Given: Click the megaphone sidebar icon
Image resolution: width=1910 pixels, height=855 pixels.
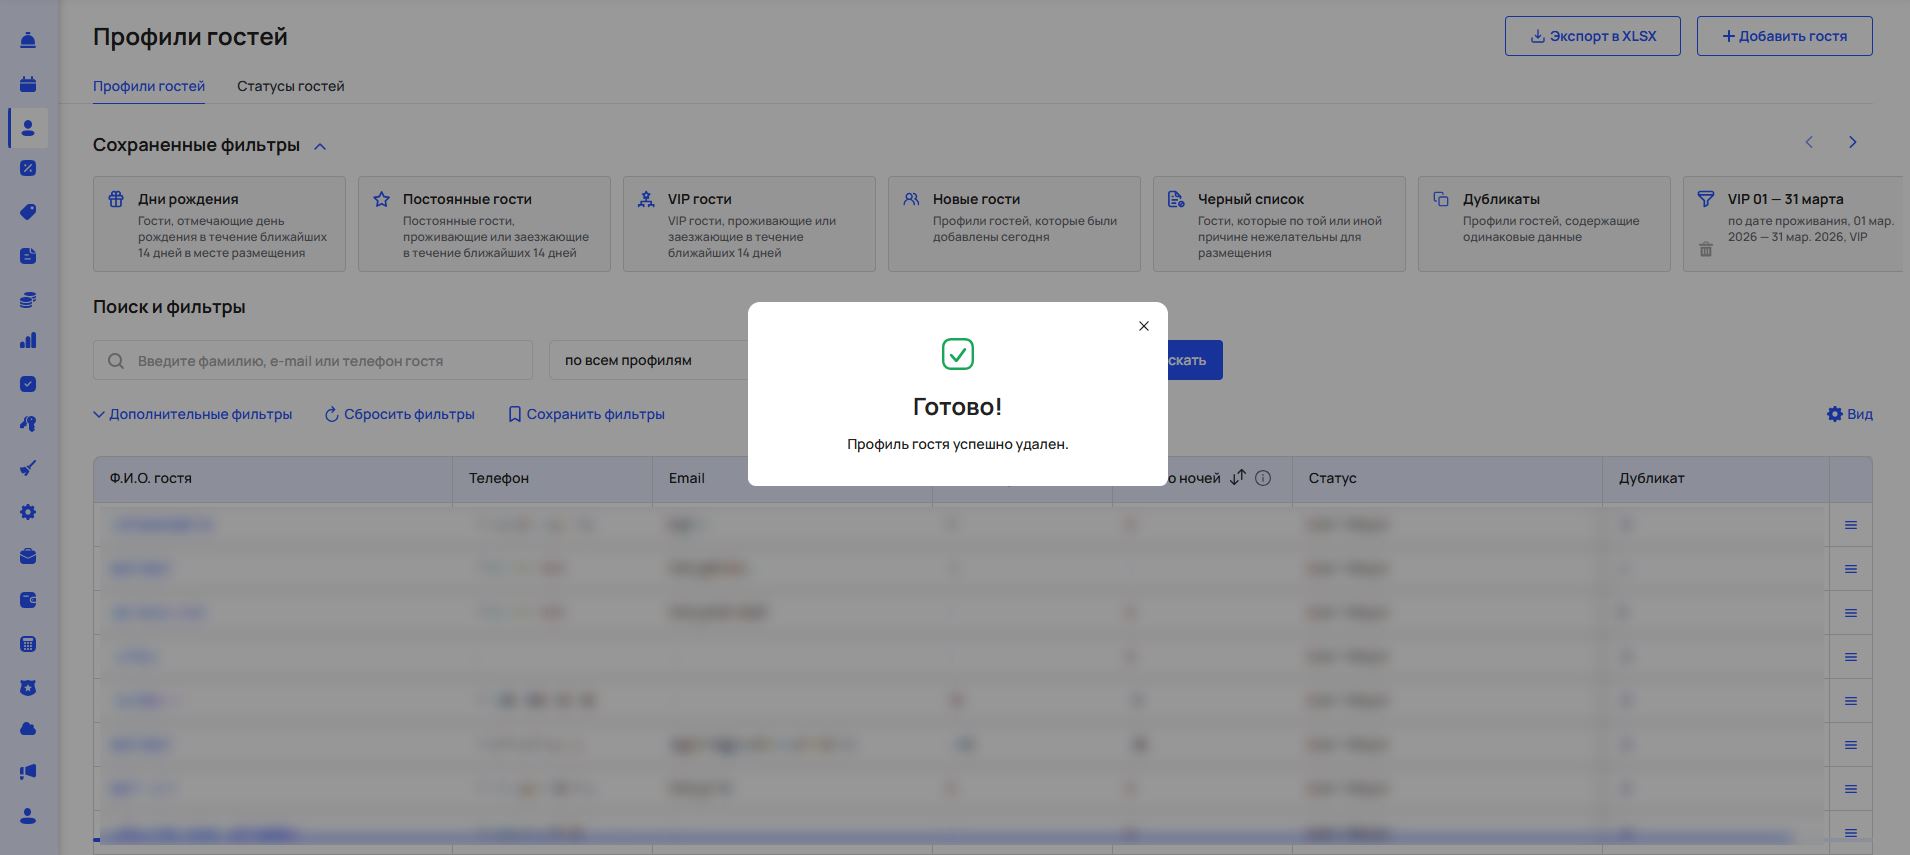Looking at the screenshot, I should click(x=28, y=771).
